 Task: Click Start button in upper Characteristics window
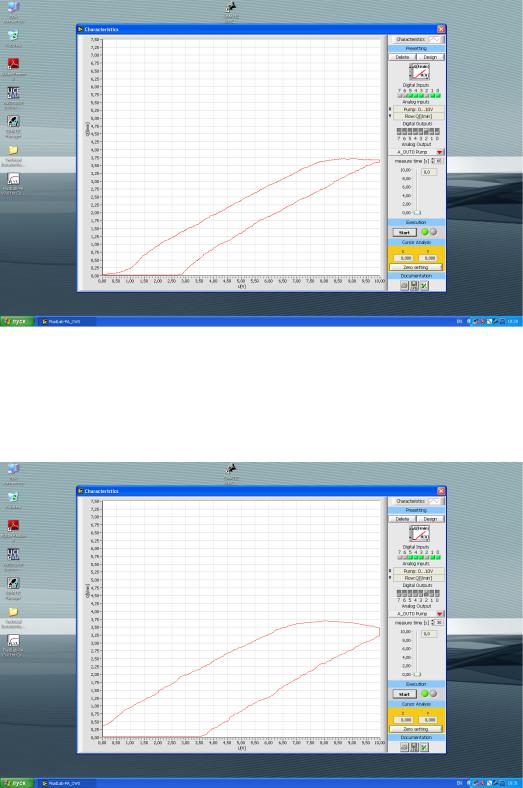[404, 232]
